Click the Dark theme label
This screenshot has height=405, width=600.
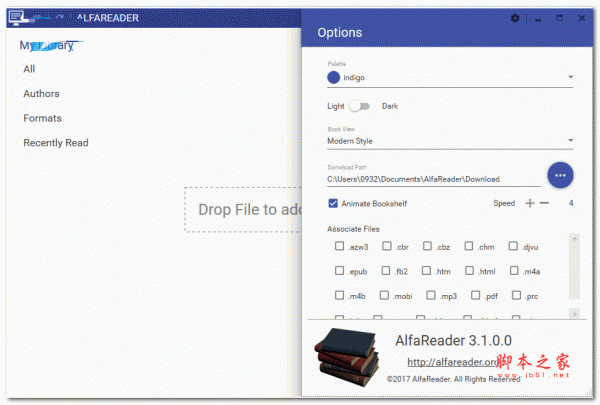(390, 106)
